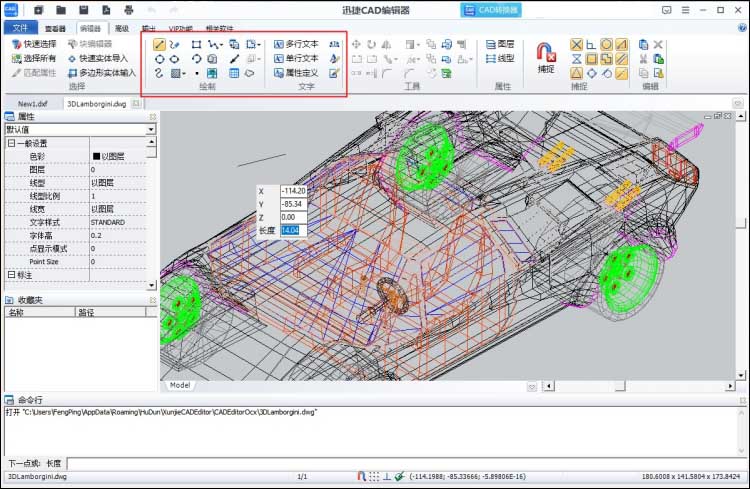Collapse the 标注 section in properties
This screenshot has width=750, height=489.
point(11,275)
